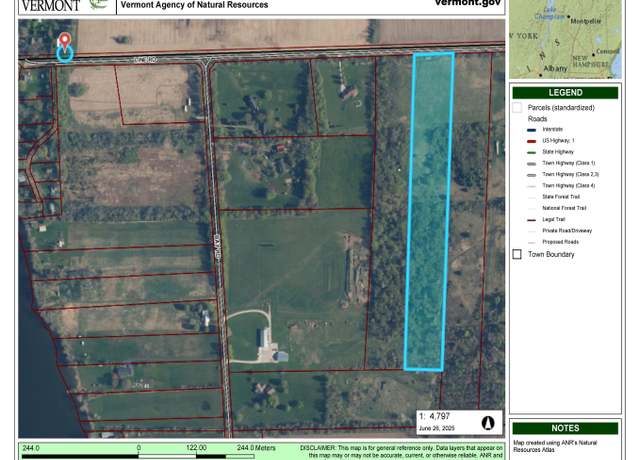Click the Roads legend label
This screenshot has height=460, width=640.
pyautogui.click(x=537, y=119)
